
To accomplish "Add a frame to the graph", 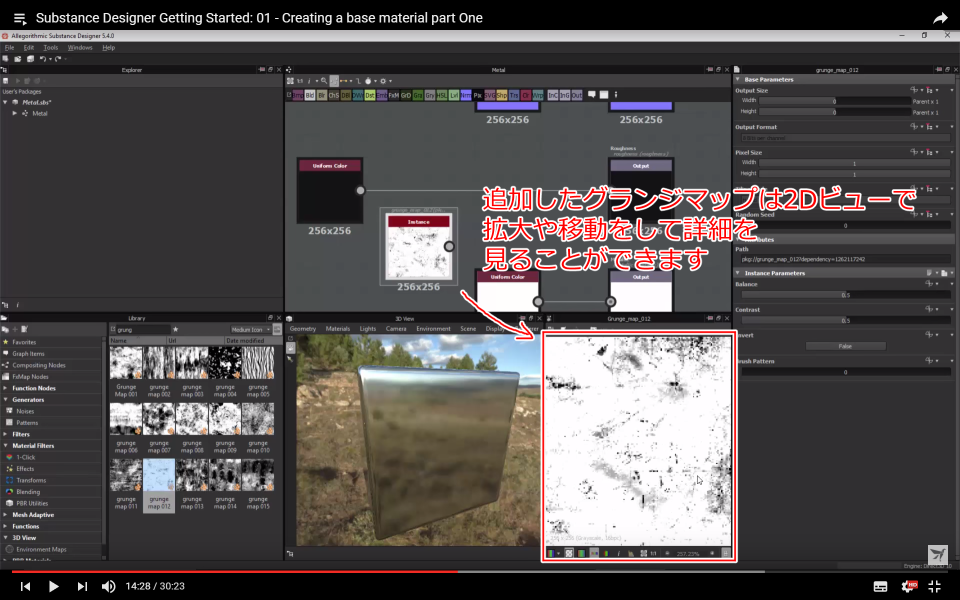I will tap(604, 95).
